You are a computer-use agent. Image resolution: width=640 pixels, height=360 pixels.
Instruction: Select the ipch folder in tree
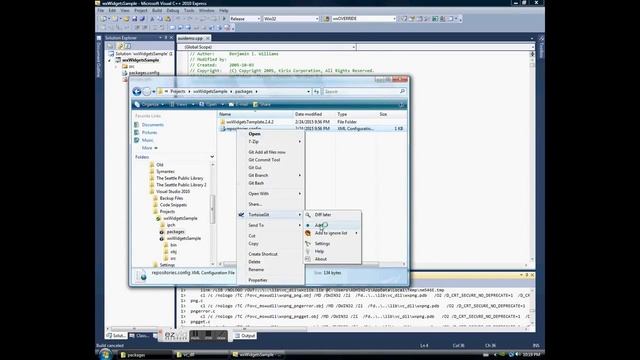[x=171, y=225]
